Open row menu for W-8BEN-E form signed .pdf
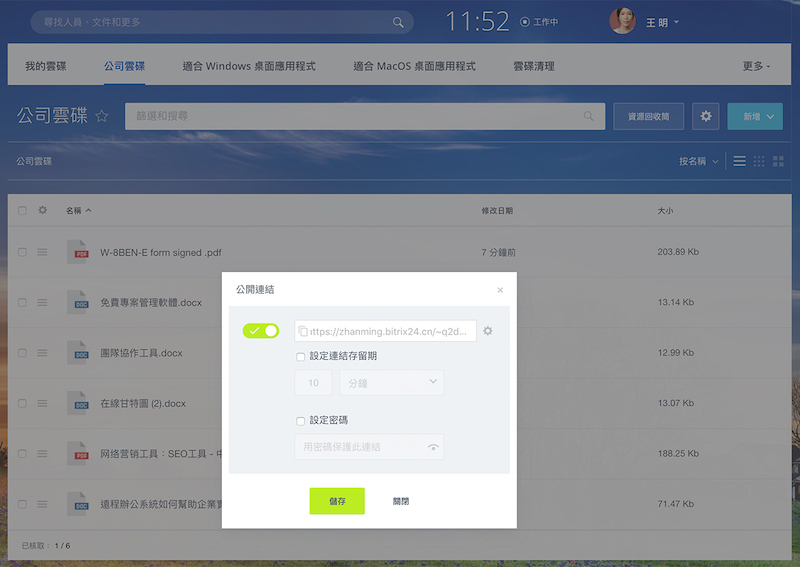Screen dimensions: 800x567 click(x=42, y=252)
